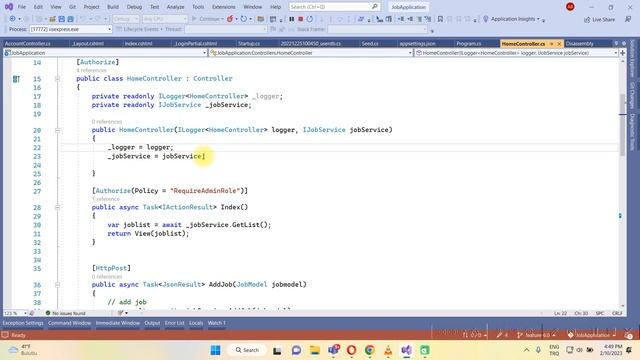Screen dimensions: 640x360
Task: Click the No issues found status indicator
Action: coord(65,313)
